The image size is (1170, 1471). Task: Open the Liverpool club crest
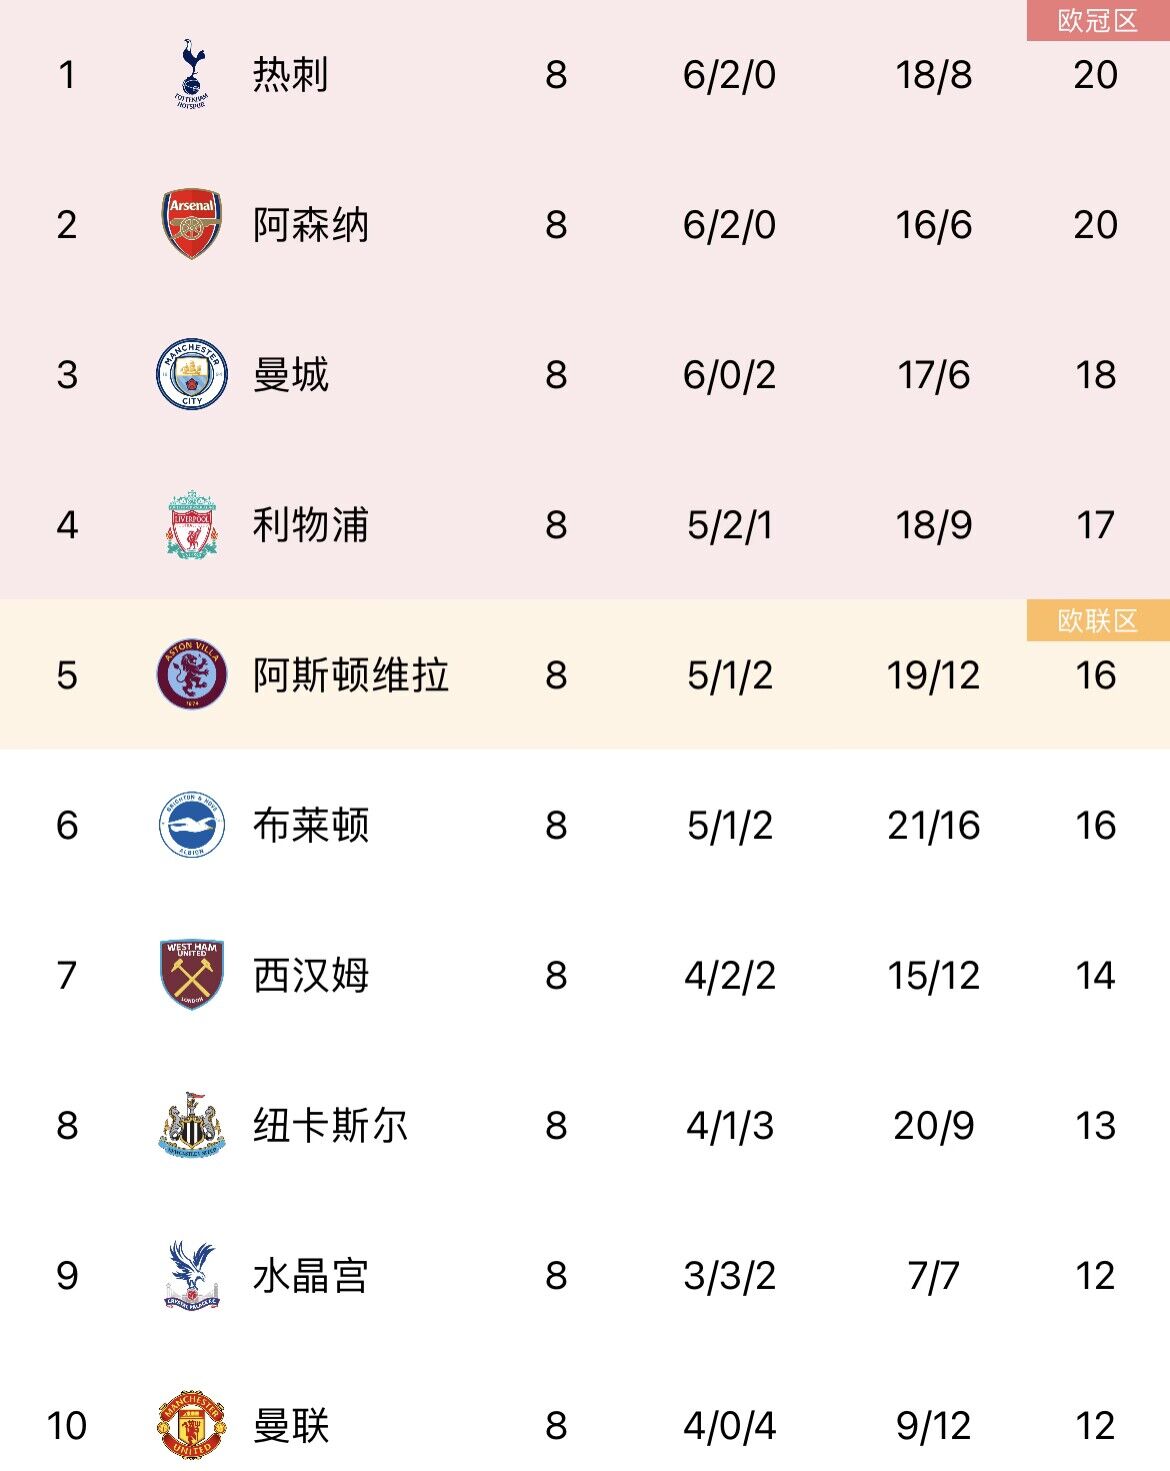point(191,525)
